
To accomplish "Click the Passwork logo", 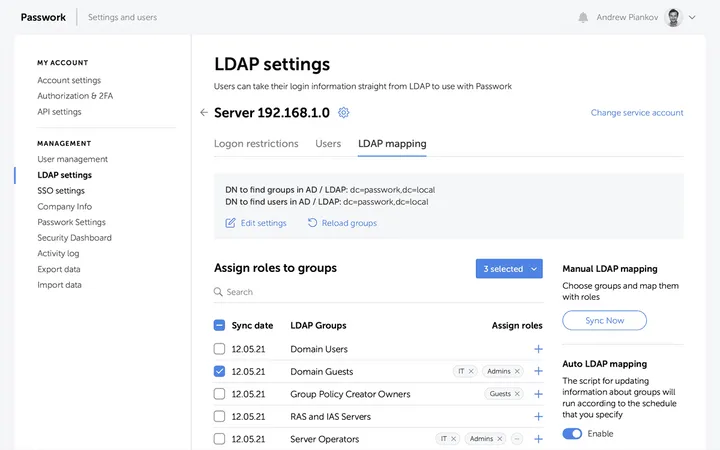I will [x=43, y=17].
